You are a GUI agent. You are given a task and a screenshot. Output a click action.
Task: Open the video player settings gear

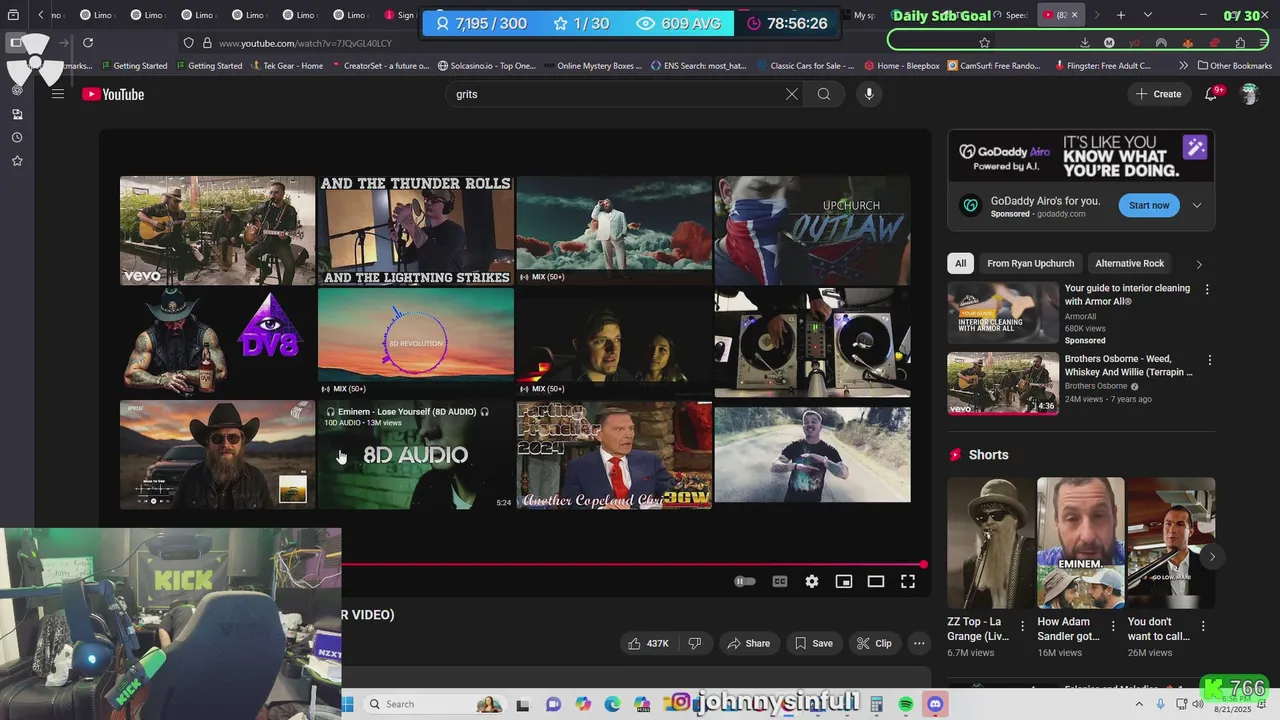pos(812,581)
